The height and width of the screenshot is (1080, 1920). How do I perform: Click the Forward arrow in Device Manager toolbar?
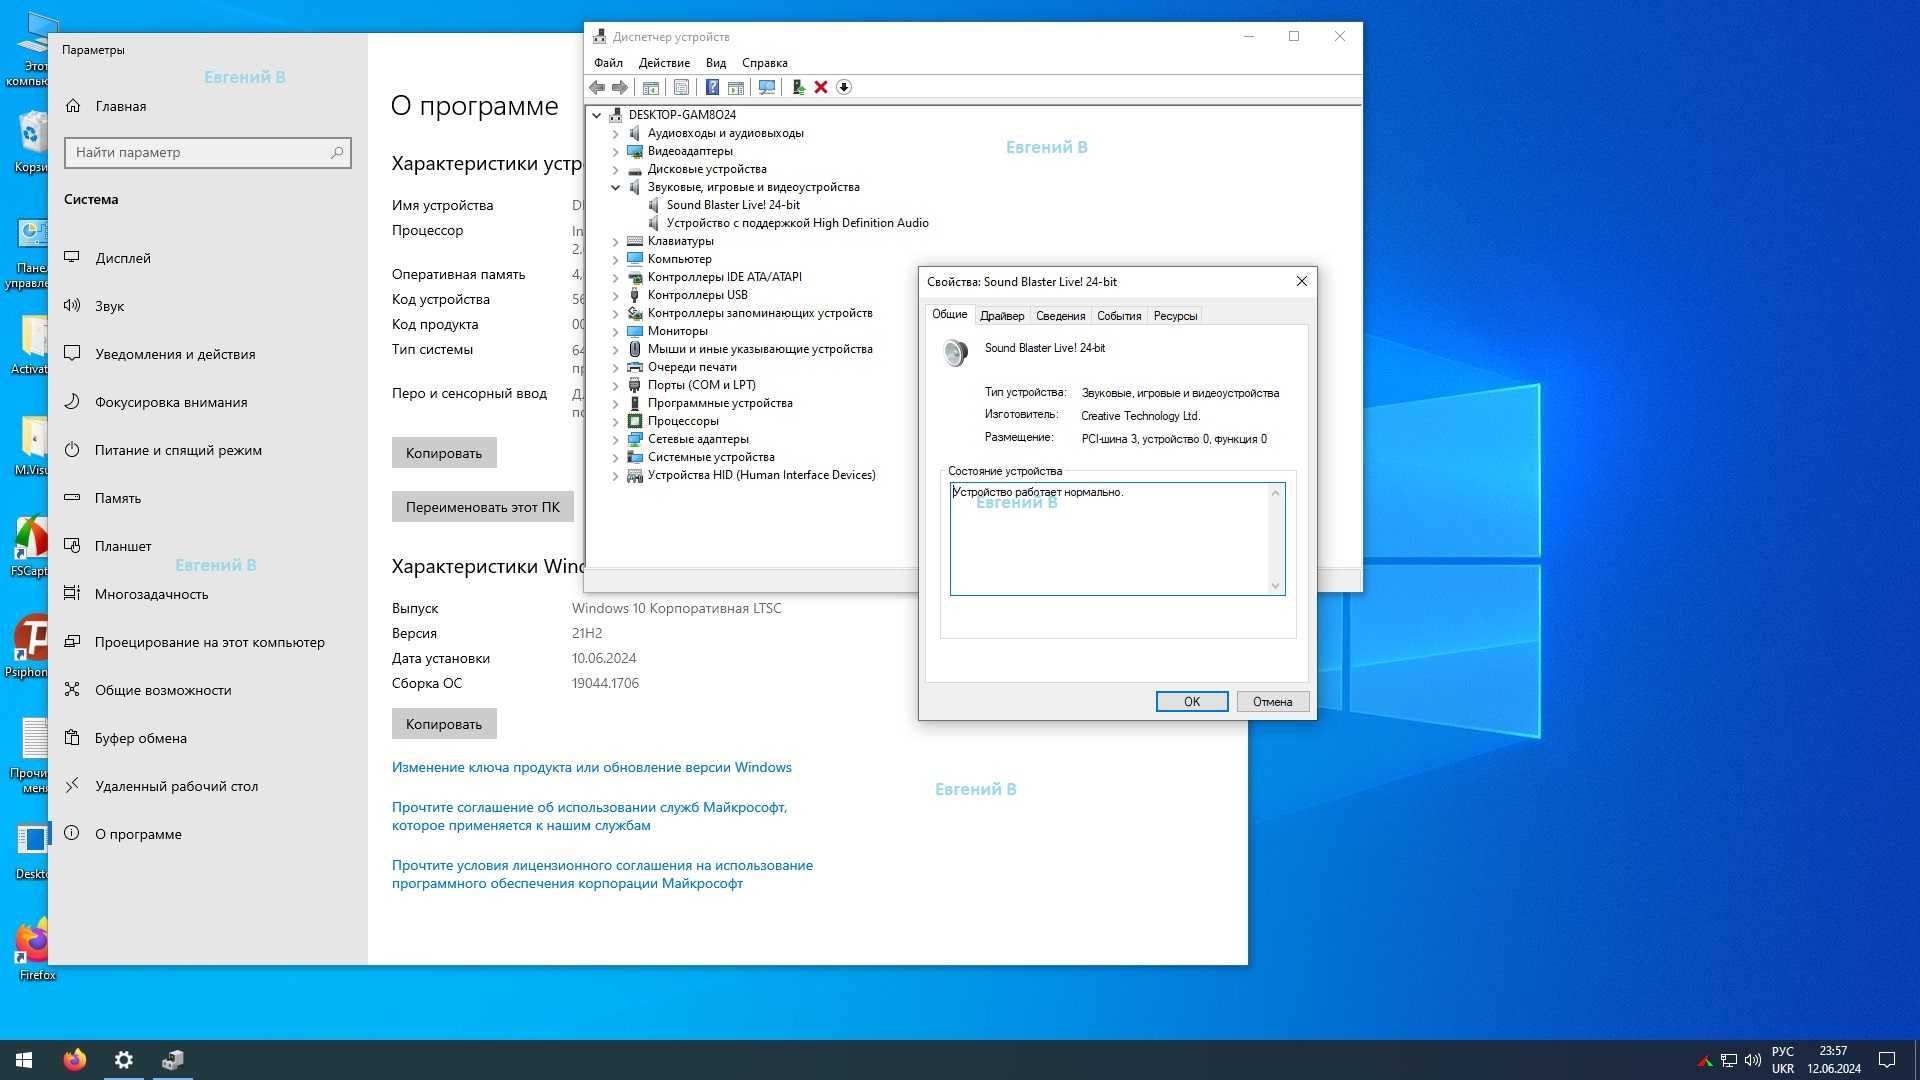coord(620,88)
